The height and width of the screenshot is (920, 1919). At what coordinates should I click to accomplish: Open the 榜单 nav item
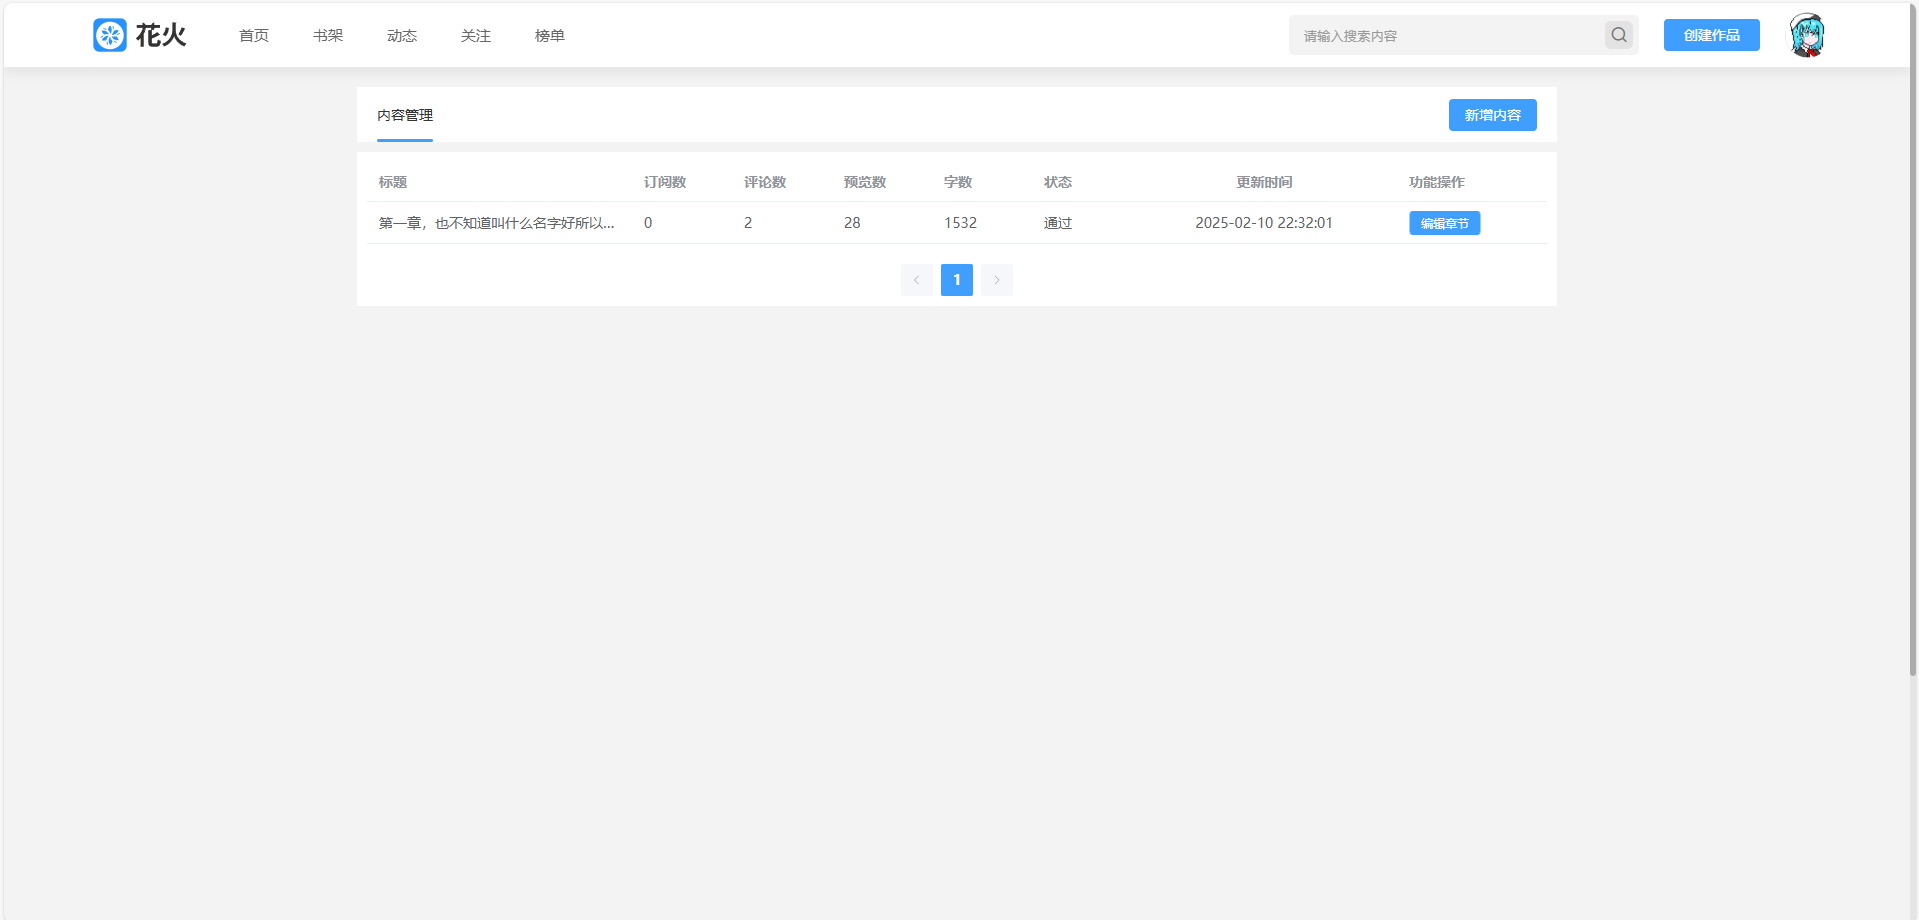pyautogui.click(x=550, y=35)
